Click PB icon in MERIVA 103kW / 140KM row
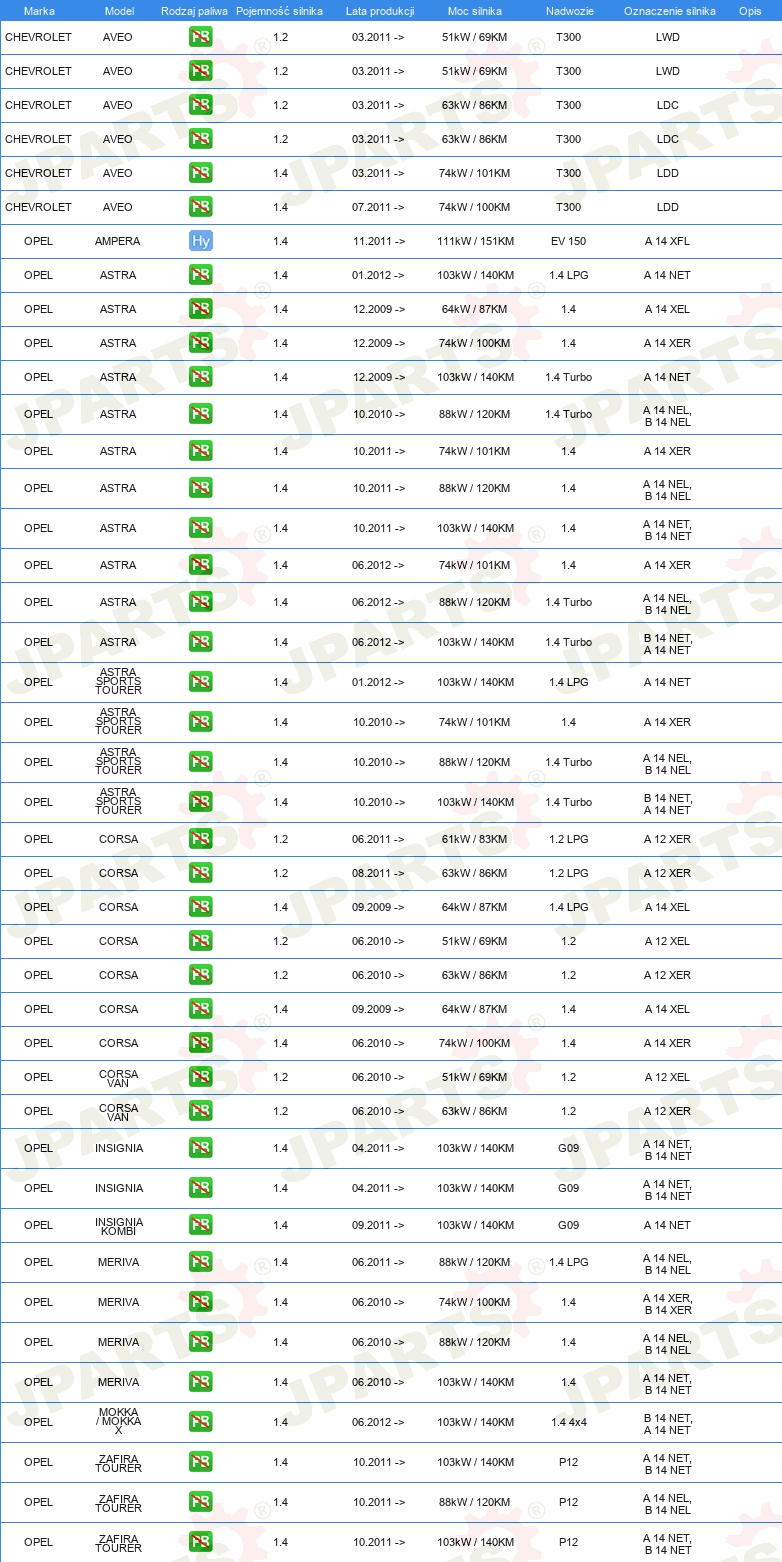 pyautogui.click(x=201, y=1382)
